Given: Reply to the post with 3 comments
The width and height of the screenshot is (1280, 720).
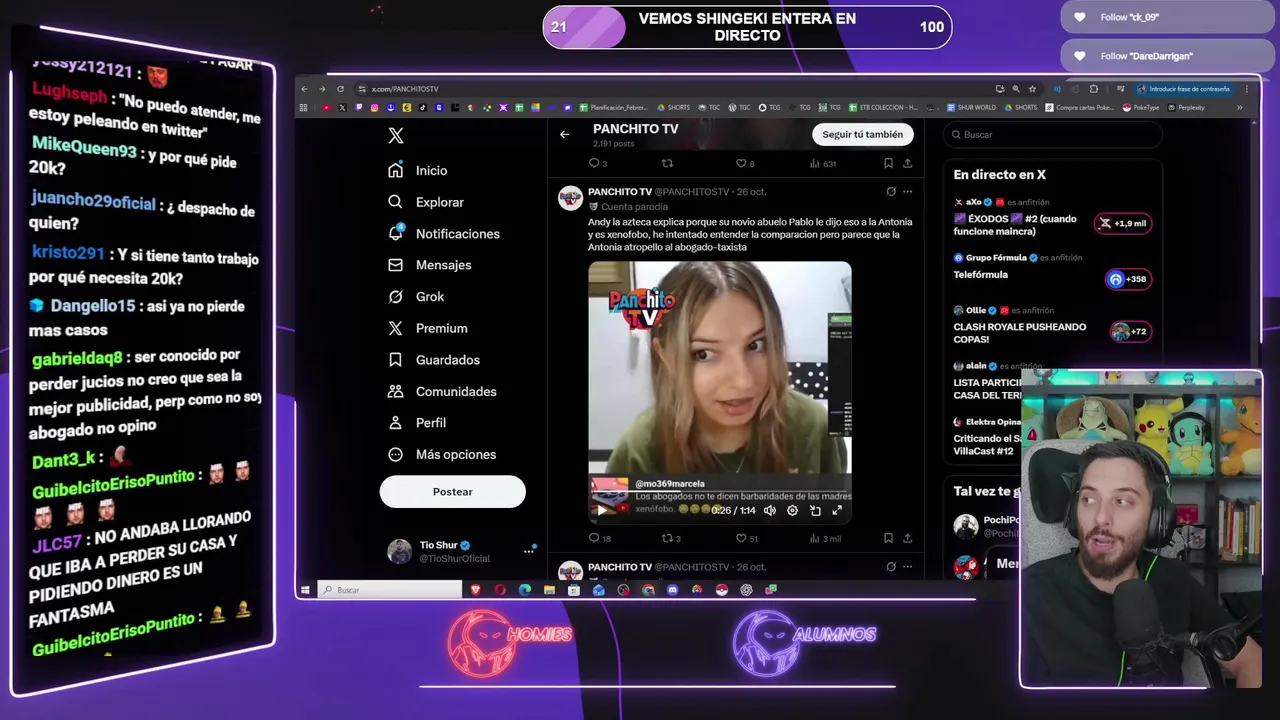Looking at the screenshot, I should click(597, 163).
